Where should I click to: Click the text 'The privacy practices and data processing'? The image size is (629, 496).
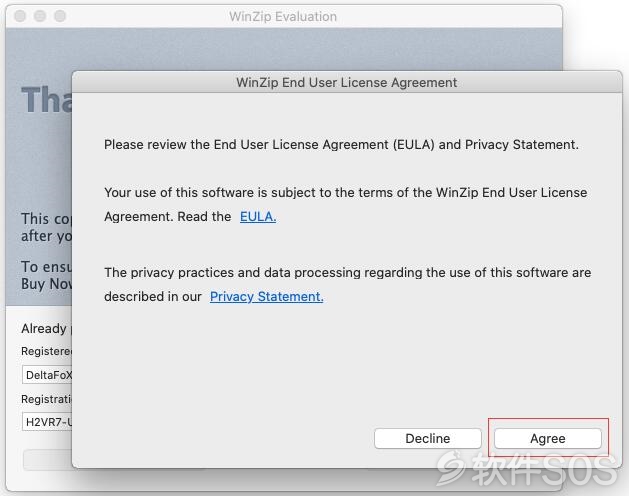233,272
